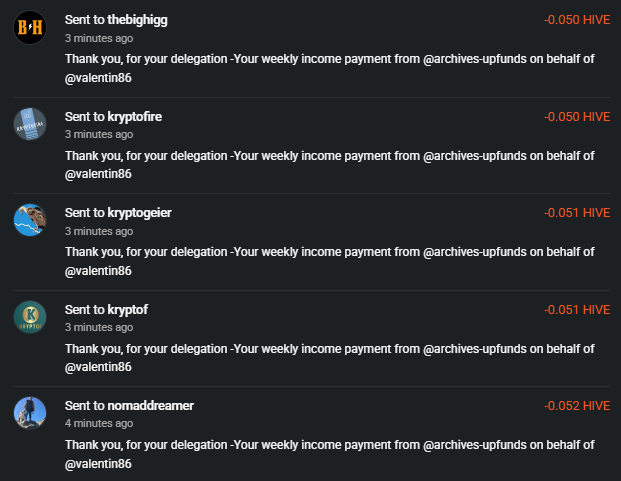Click the timestamp under 'Sent to kryptof'
Viewport: 621px width, 481px height.
(x=99, y=327)
